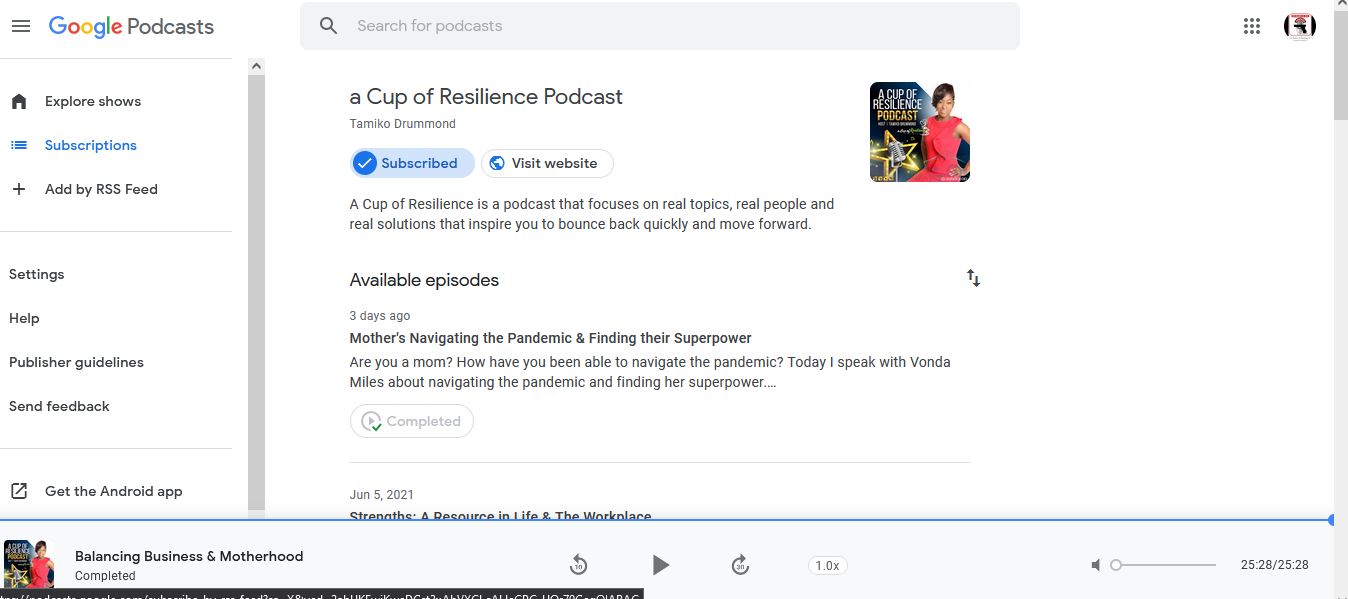This screenshot has height=599, width=1348.
Task: Click the player episode thumbnail
Action: point(29,564)
